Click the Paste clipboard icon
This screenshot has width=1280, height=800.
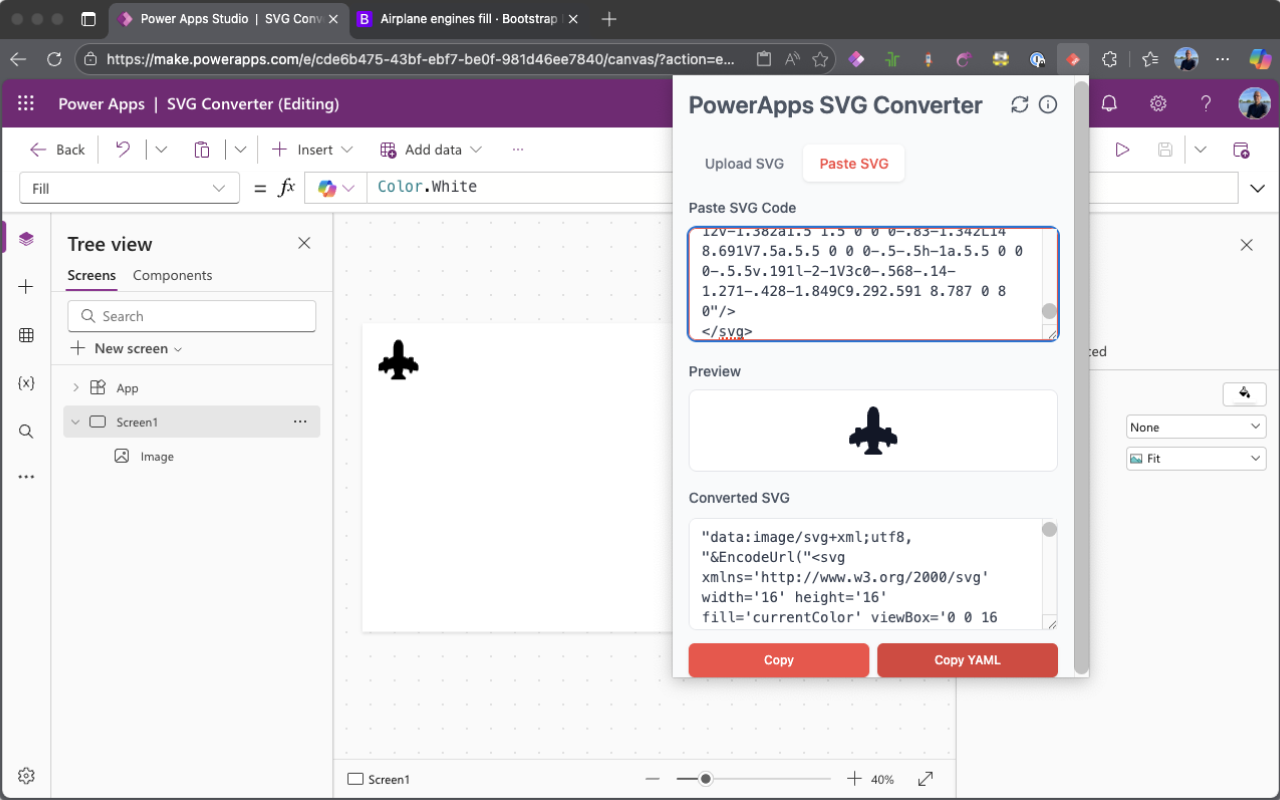[x=202, y=150]
